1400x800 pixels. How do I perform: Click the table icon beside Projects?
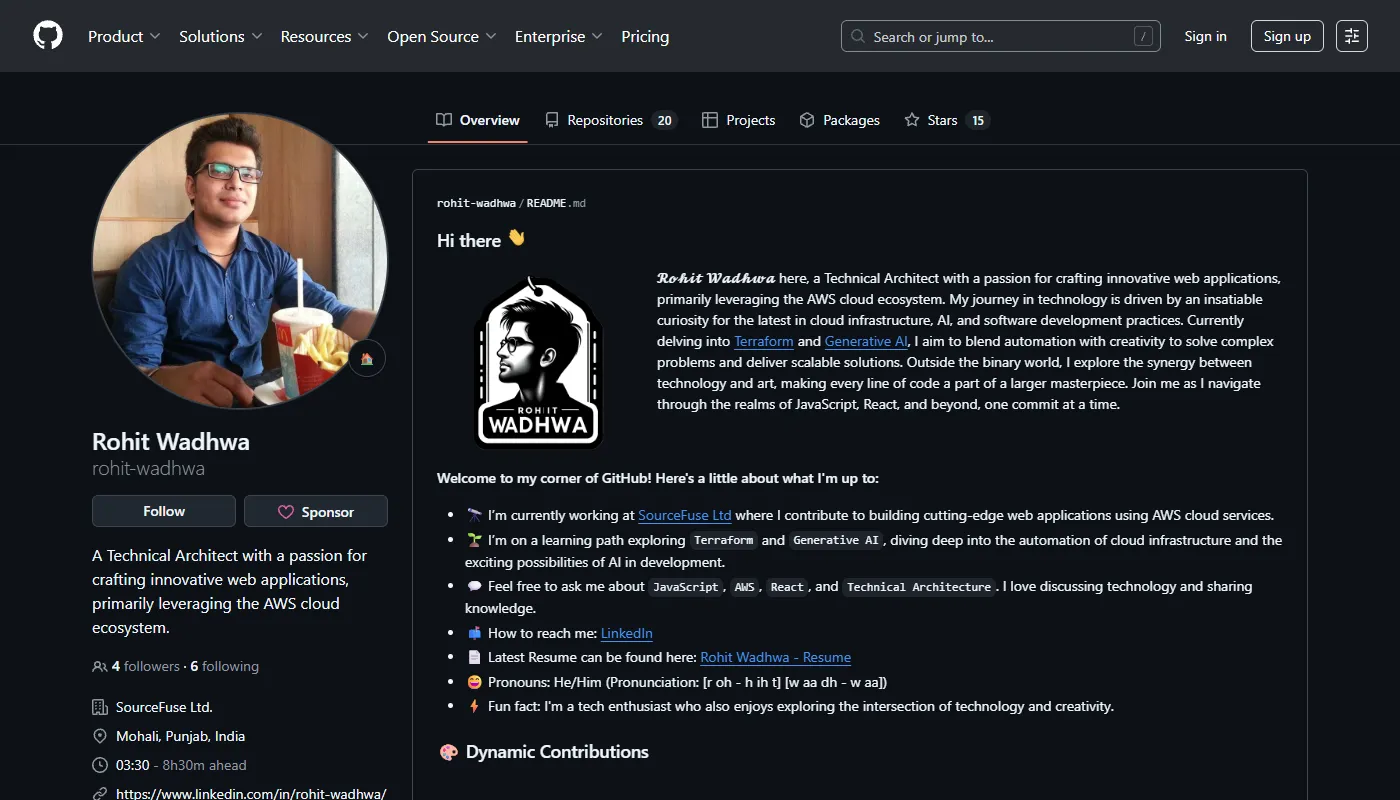pos(710,120)
